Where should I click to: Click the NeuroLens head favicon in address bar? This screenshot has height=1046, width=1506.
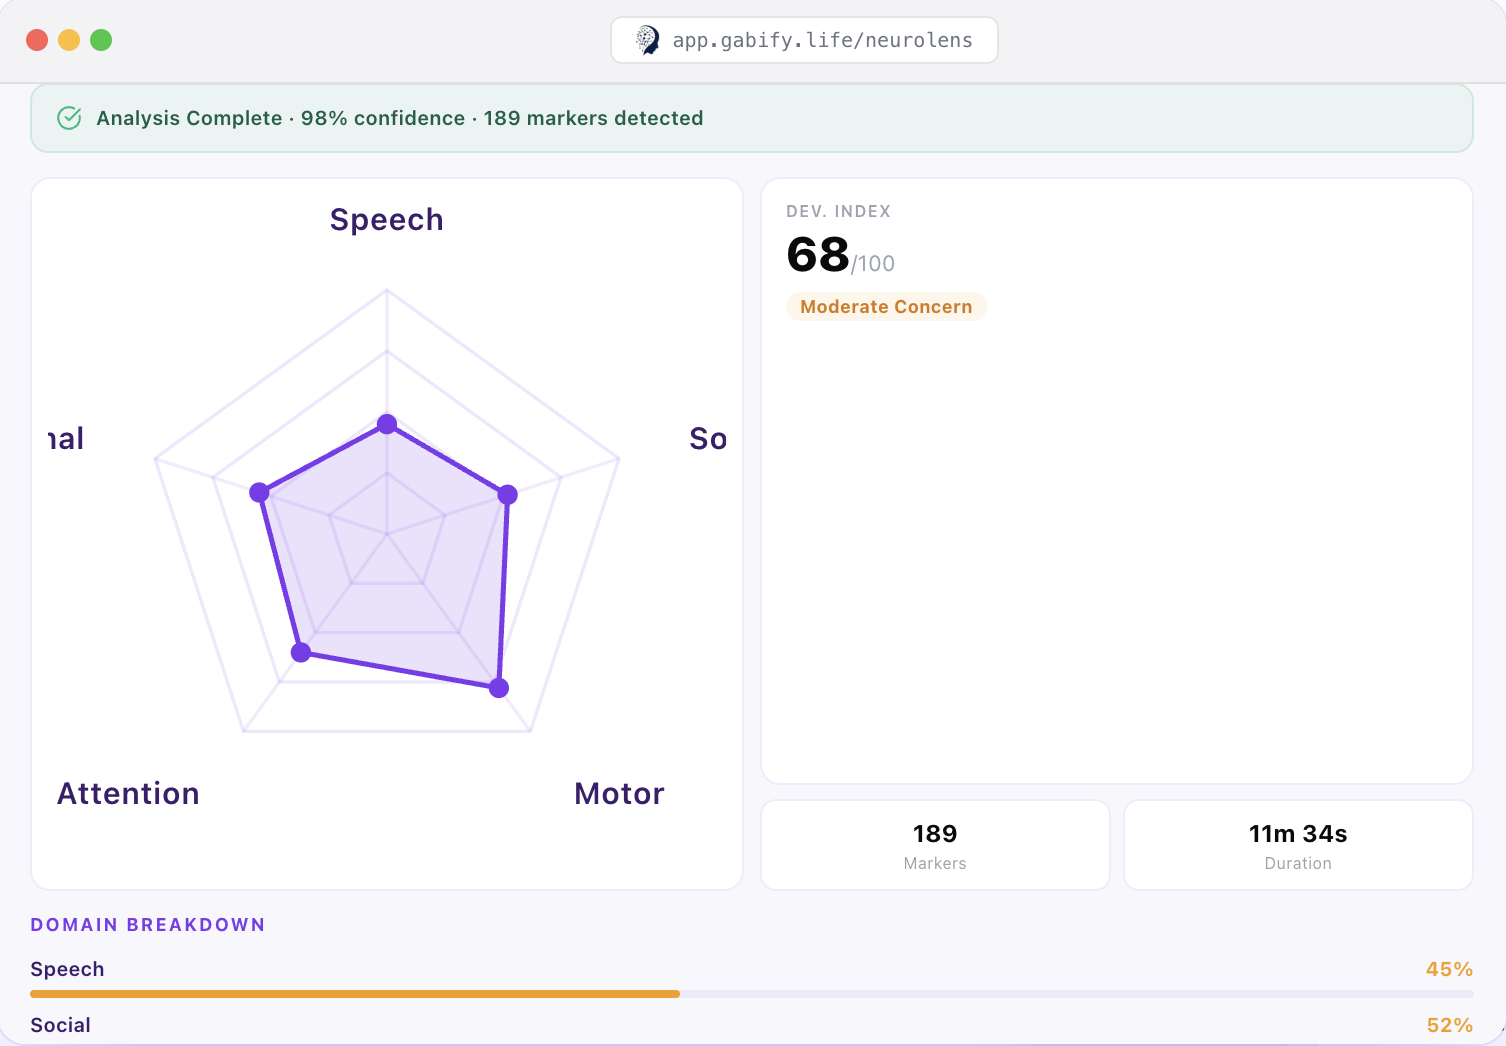click(x=648, y=40)
